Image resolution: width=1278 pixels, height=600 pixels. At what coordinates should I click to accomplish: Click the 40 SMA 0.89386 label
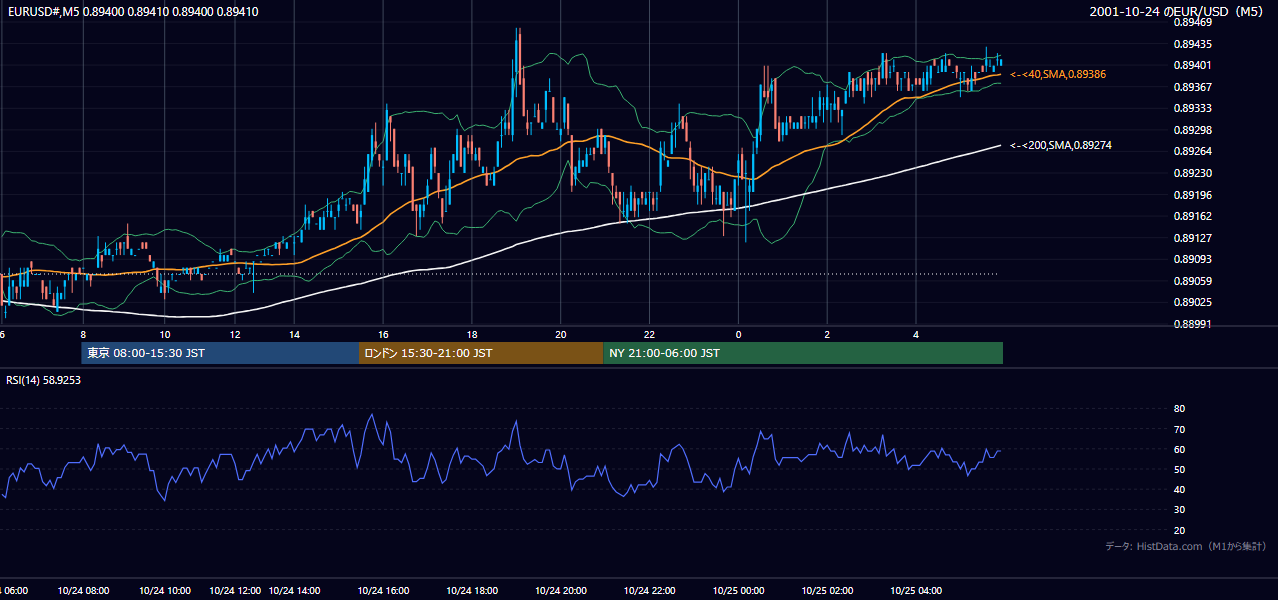(1057, 74)
